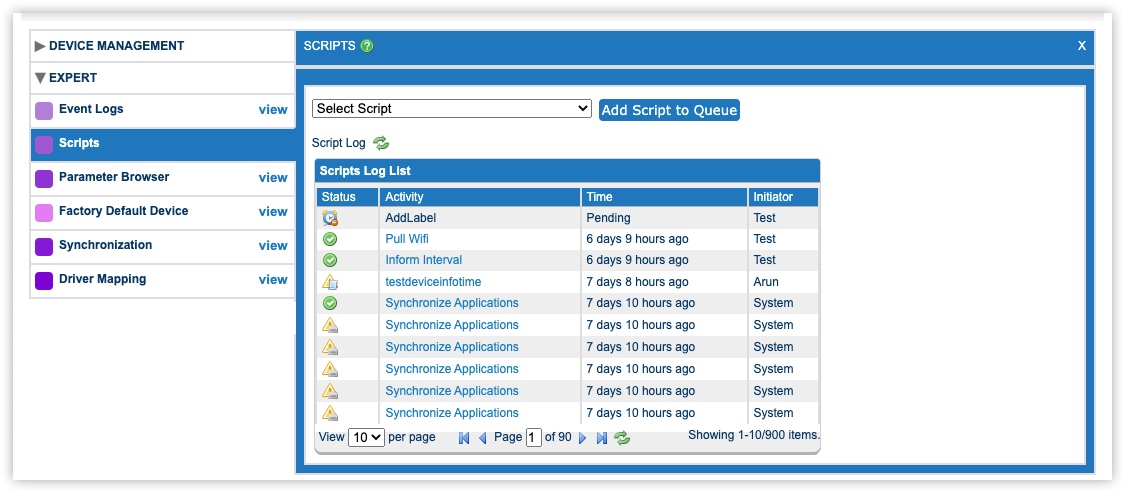Go to the first page of the log
Viewport: 1125px width, 493px height.
[x=464, y=438]
